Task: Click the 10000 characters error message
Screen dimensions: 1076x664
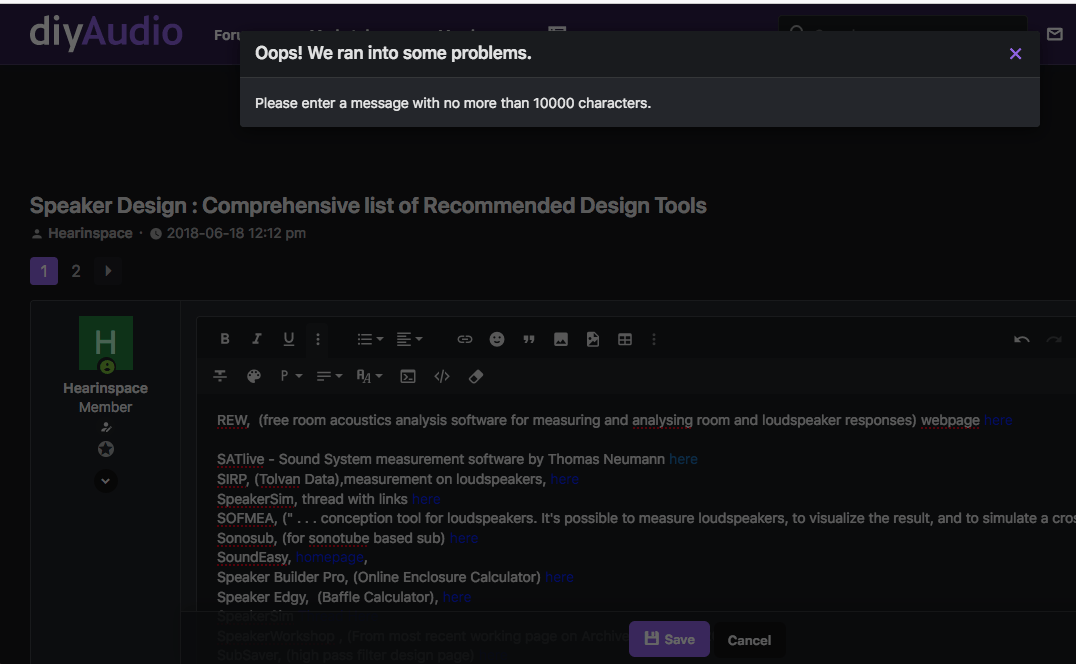Action: (x=453, y=103)
